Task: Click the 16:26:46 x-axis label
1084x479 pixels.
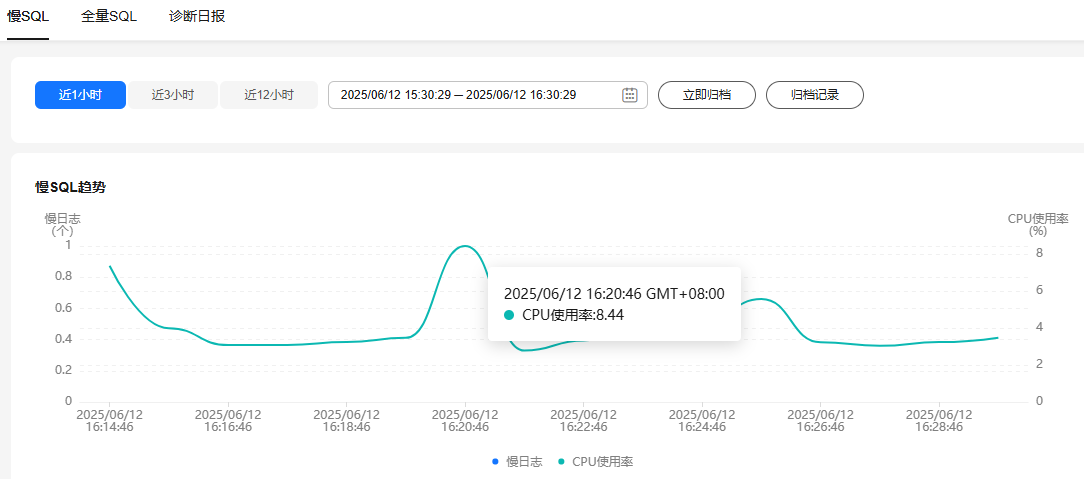Action: (821, 421)
